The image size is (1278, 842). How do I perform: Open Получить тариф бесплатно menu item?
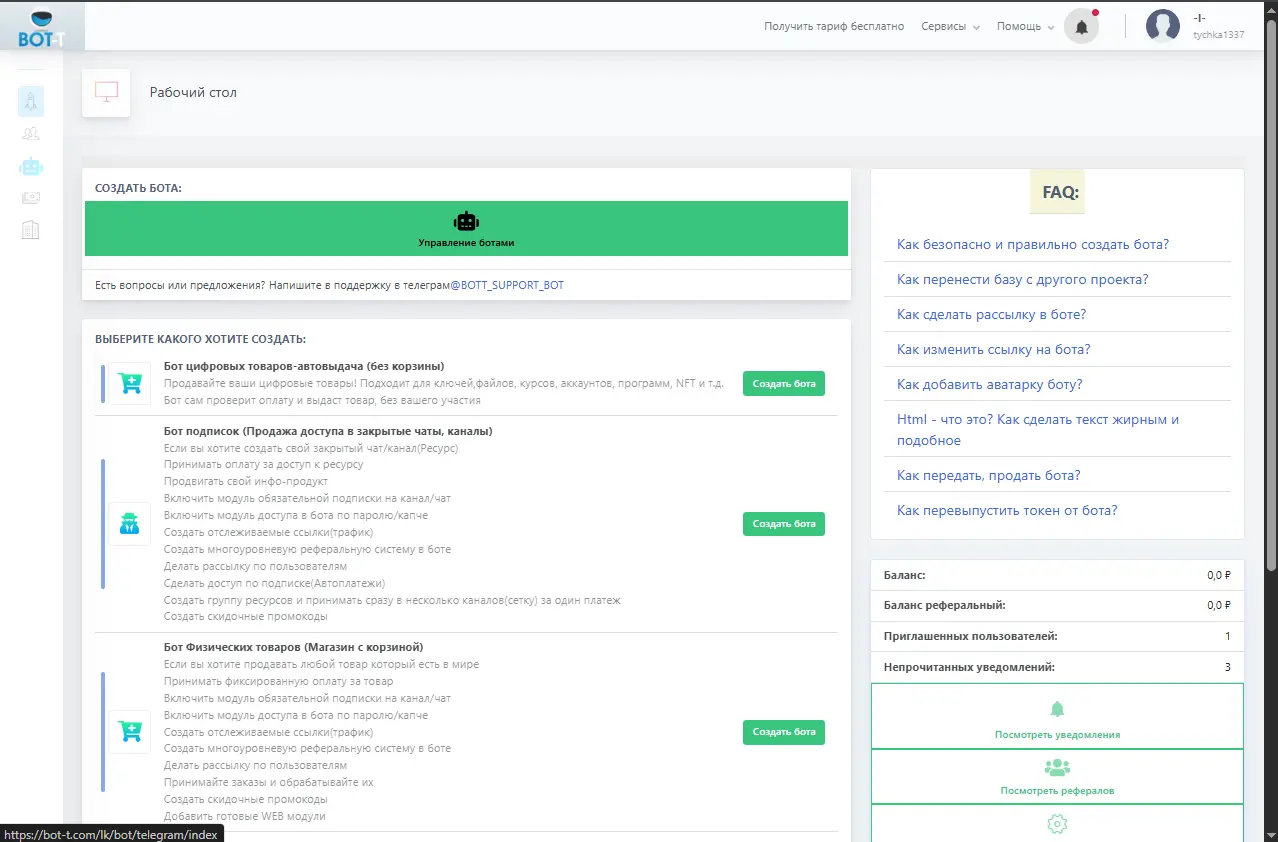click(834, 27)
